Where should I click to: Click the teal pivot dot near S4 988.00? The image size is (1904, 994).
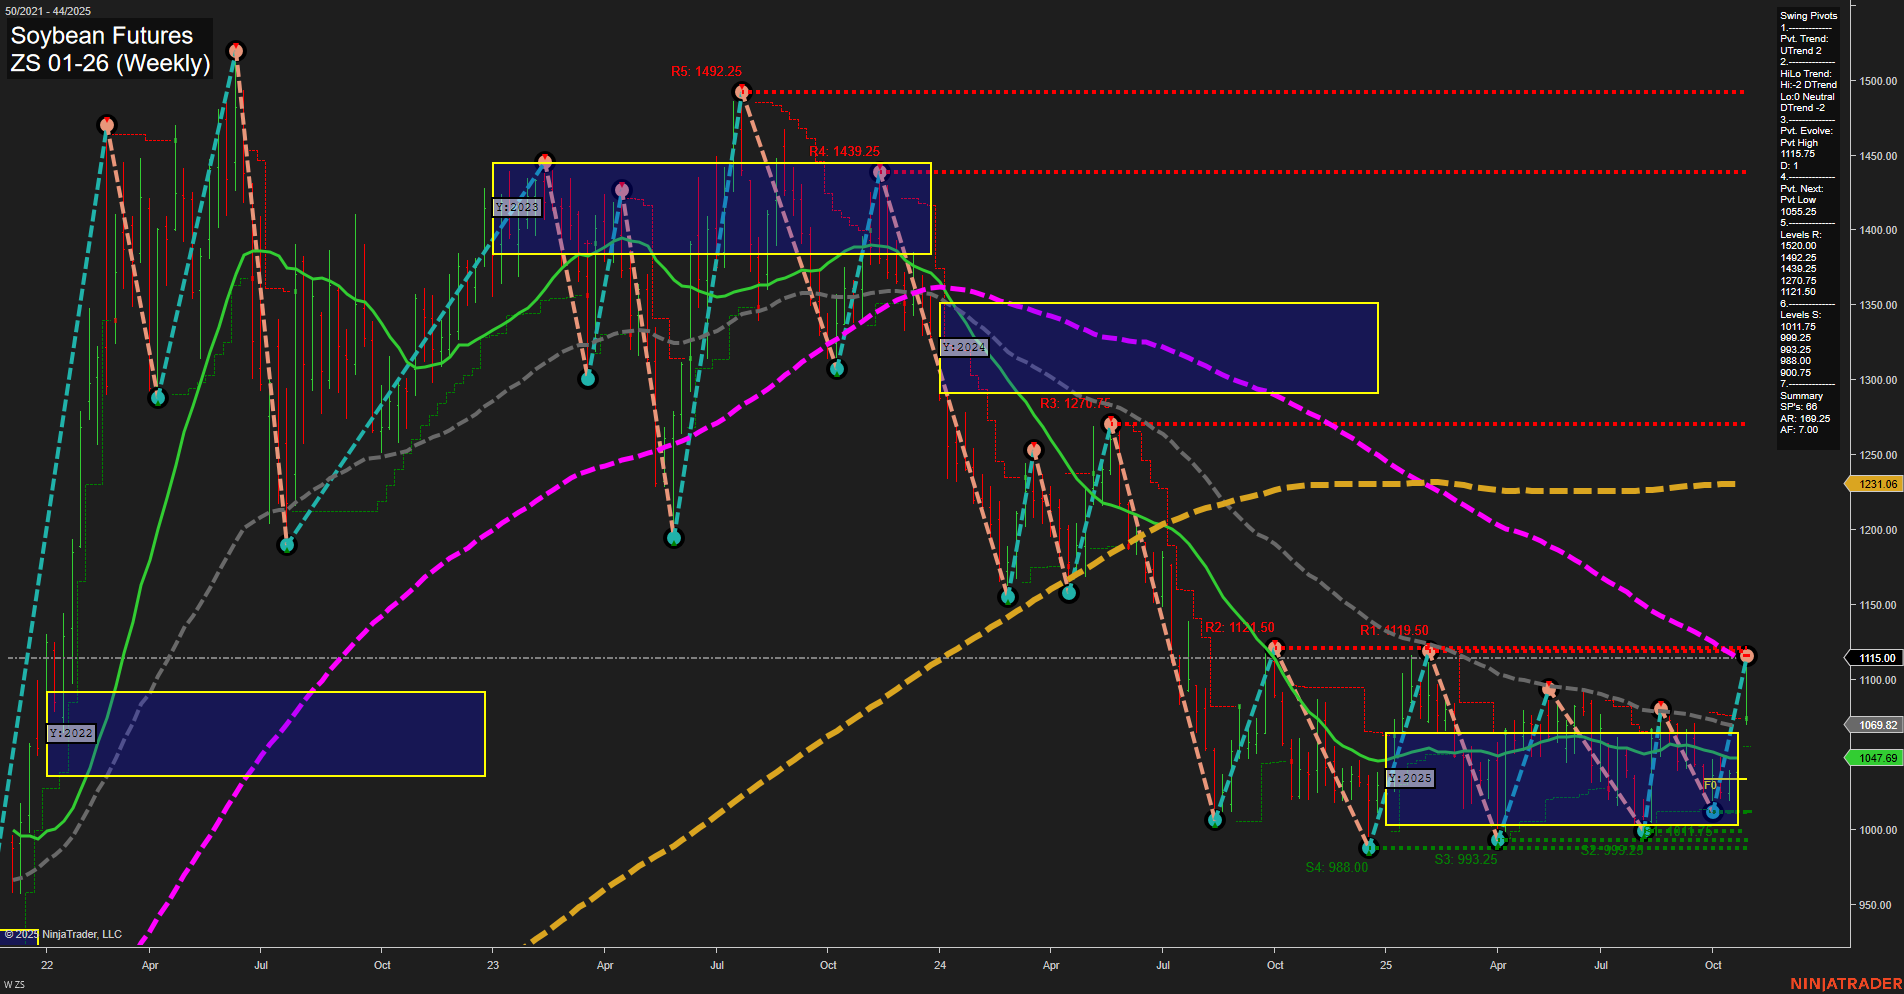coord(1370,848)
